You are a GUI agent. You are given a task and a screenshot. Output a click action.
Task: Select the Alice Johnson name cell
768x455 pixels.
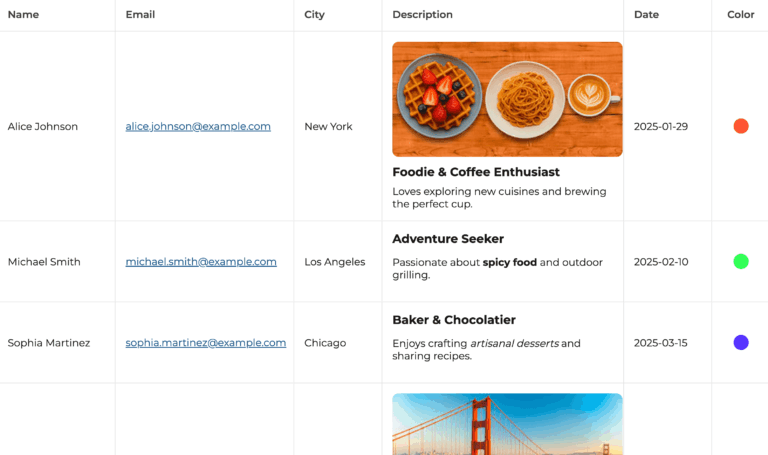point(43,127)
